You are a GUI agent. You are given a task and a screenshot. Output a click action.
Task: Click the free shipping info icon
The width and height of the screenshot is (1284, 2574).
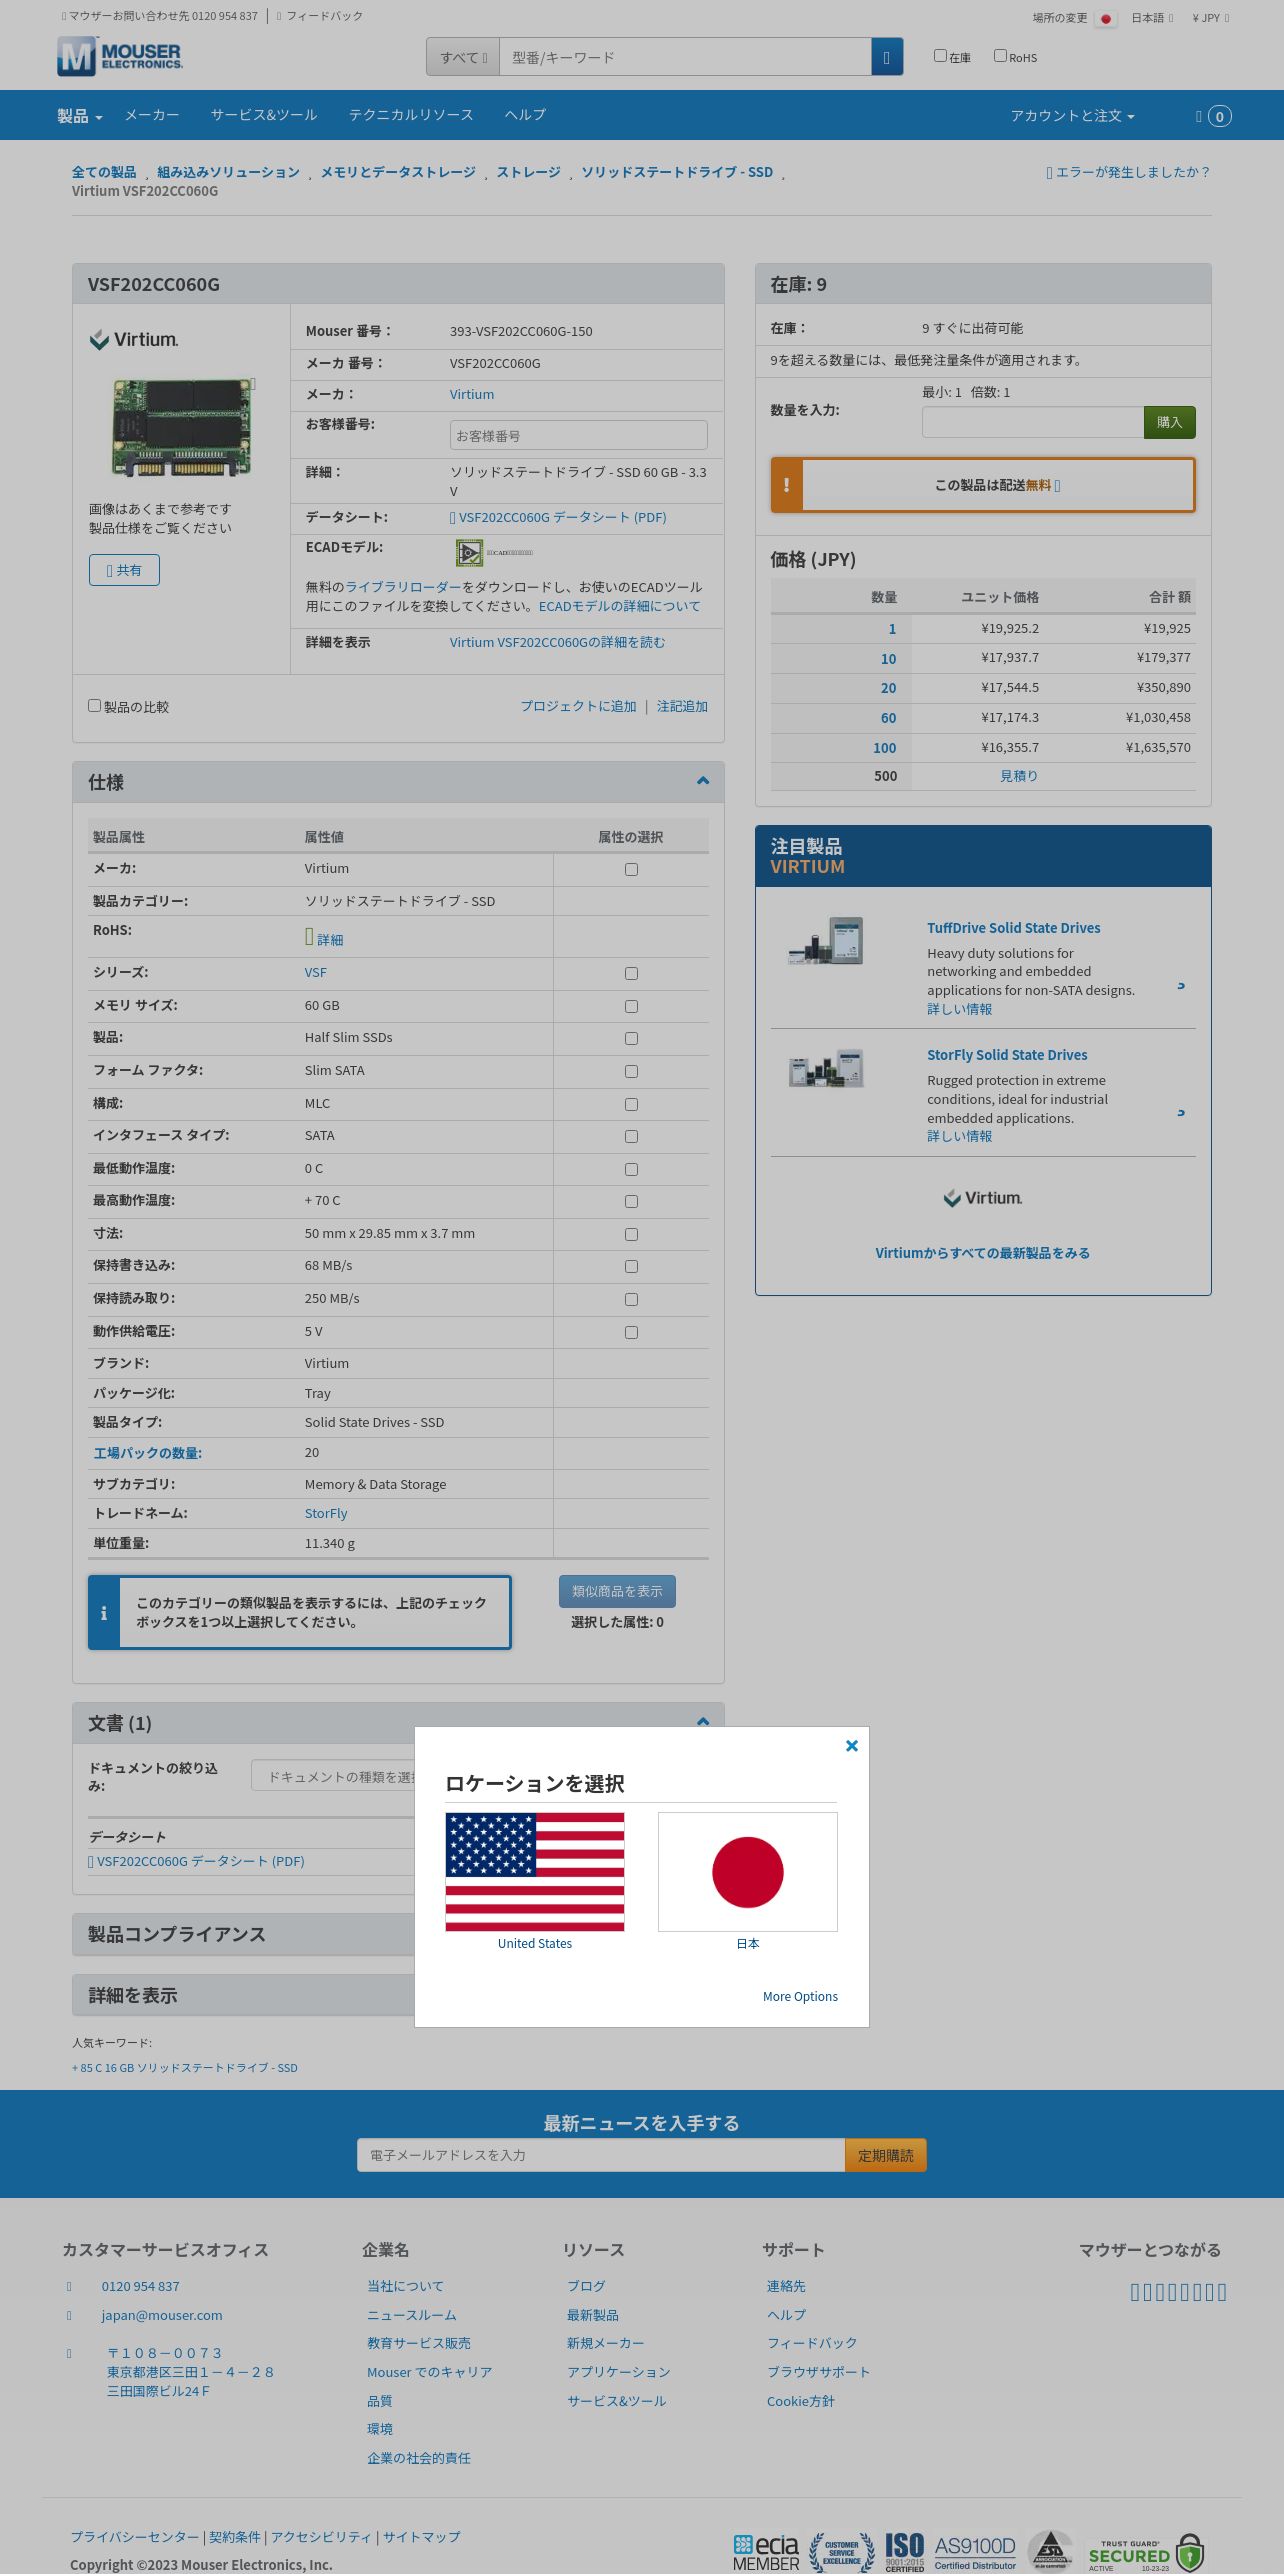point(1057,486)
